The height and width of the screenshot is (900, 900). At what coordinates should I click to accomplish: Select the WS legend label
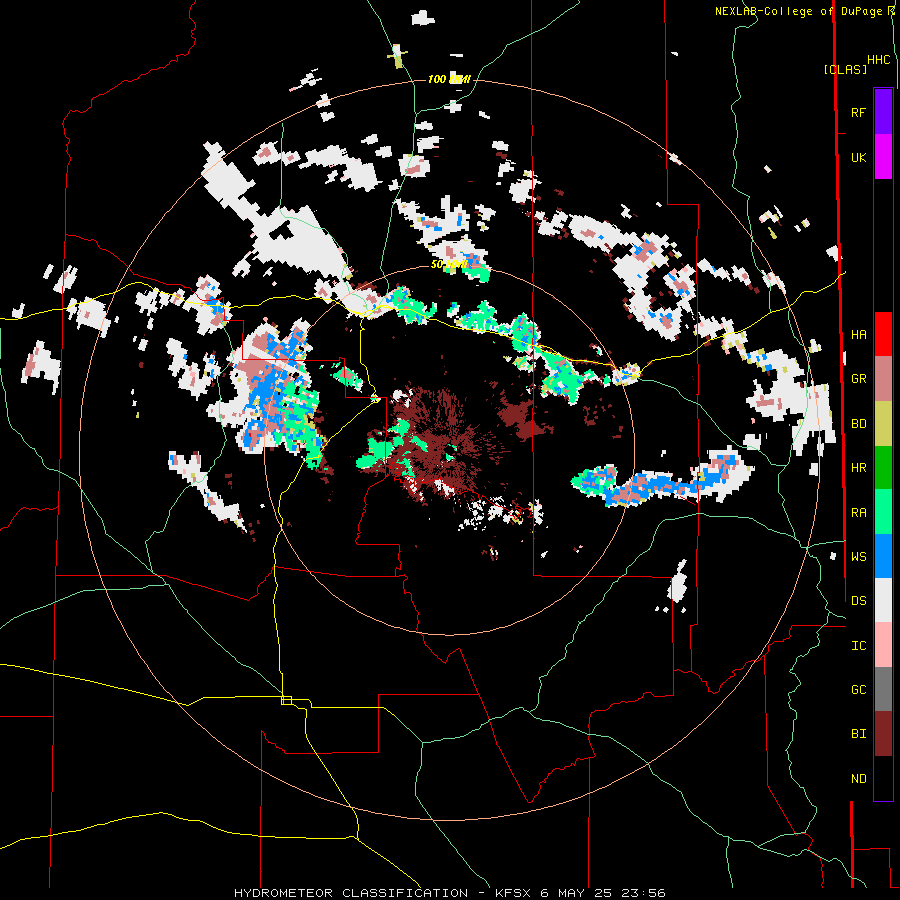pyautogui.click(x=858, y=557)
